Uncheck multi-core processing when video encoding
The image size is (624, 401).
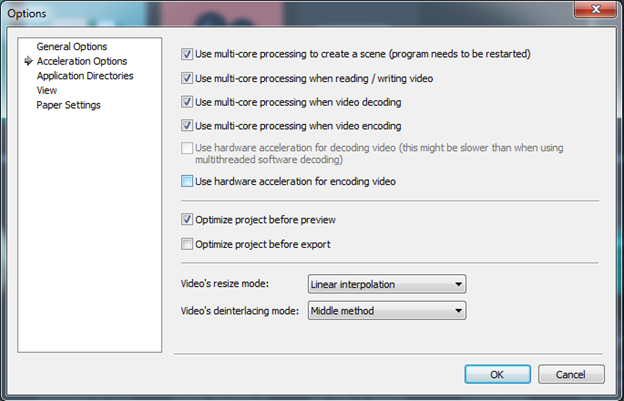[187, 126]
